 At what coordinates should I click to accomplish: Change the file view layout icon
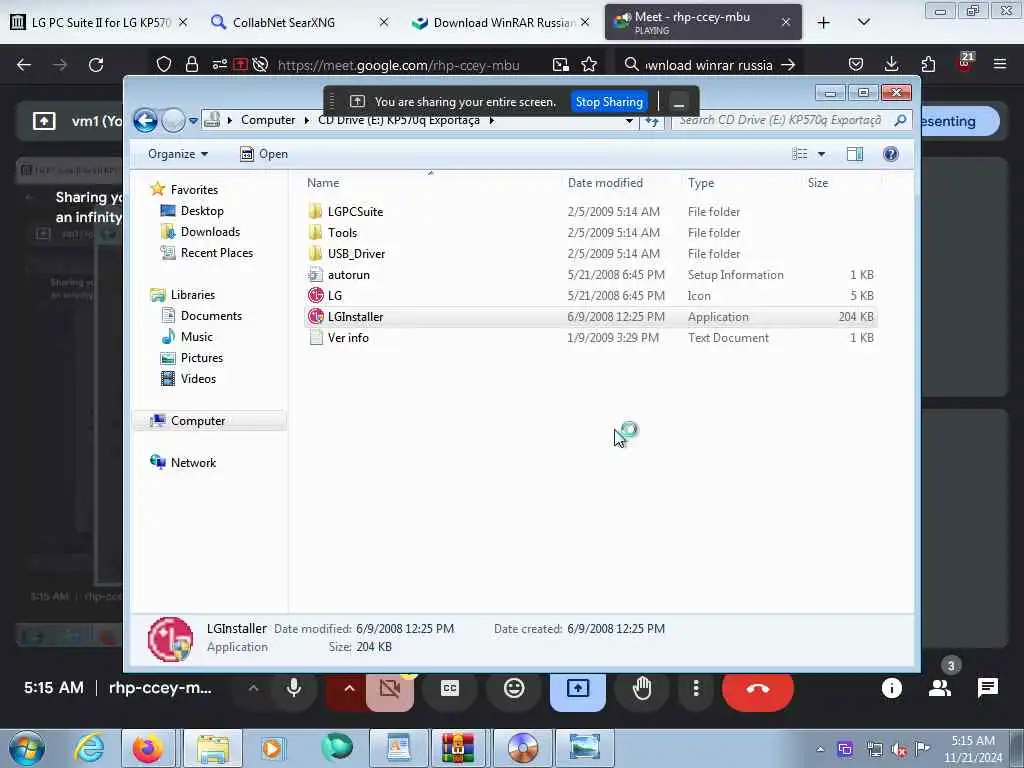pos(799,154)
